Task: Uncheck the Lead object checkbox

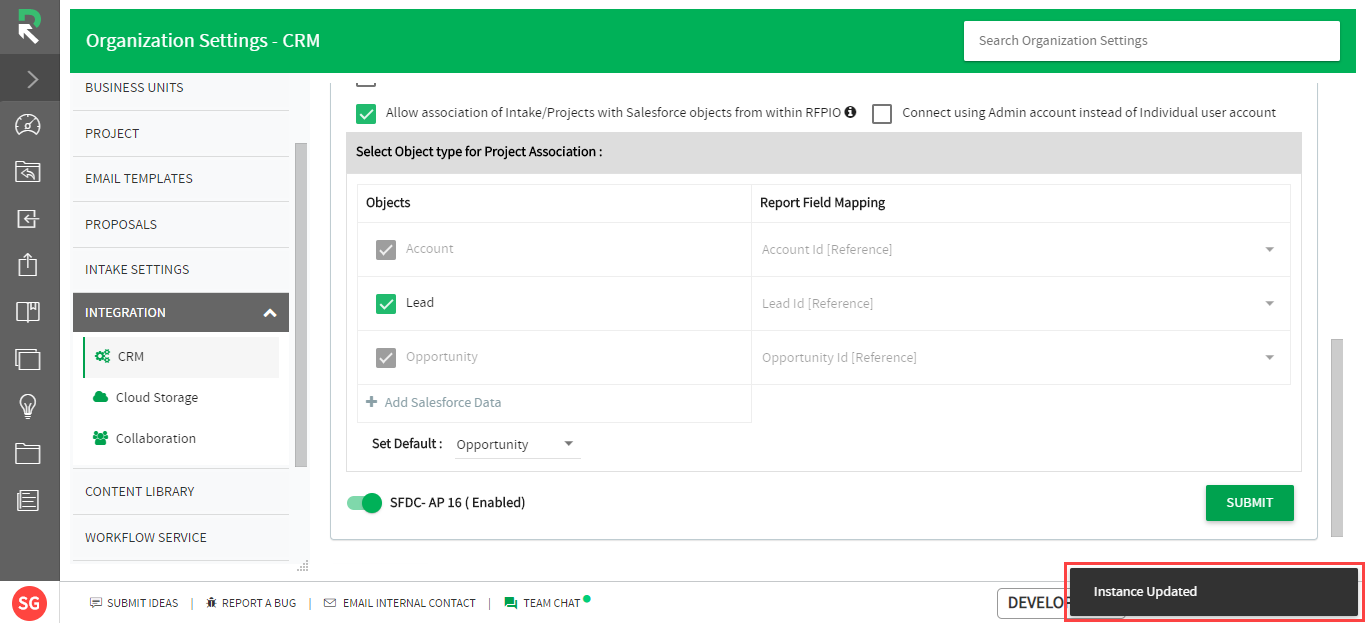Action: pyautogui.click(x=386, y=303)
